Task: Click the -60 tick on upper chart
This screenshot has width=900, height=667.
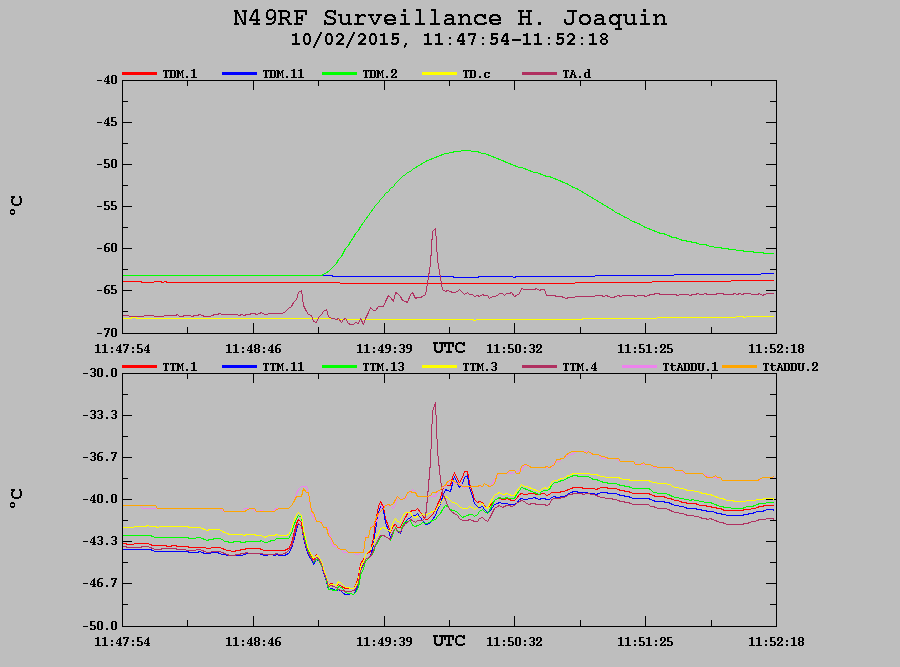Action: [x=106, y=249]
